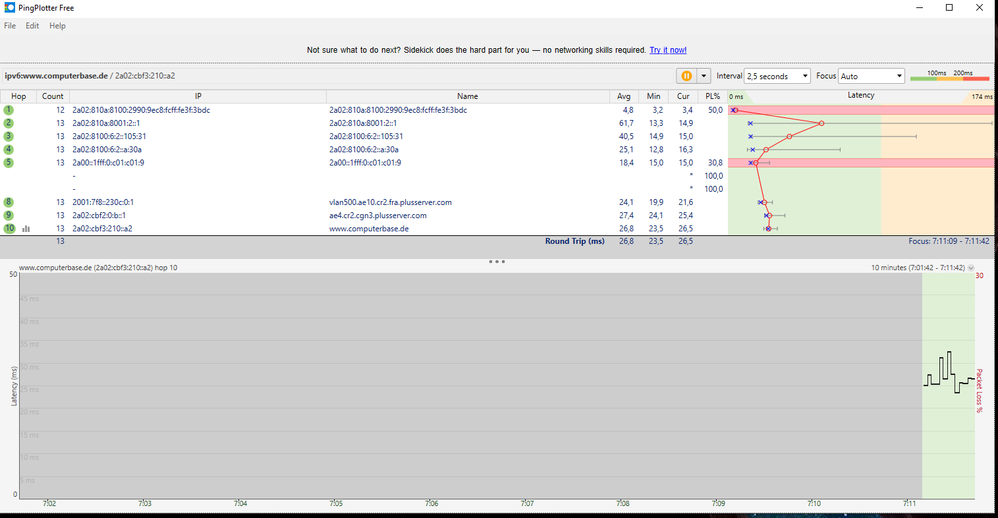The height and width of the screenshot is (518, 998).
Task: Click the 100ms 200ms latency color scale
Action: coord(950,76)
